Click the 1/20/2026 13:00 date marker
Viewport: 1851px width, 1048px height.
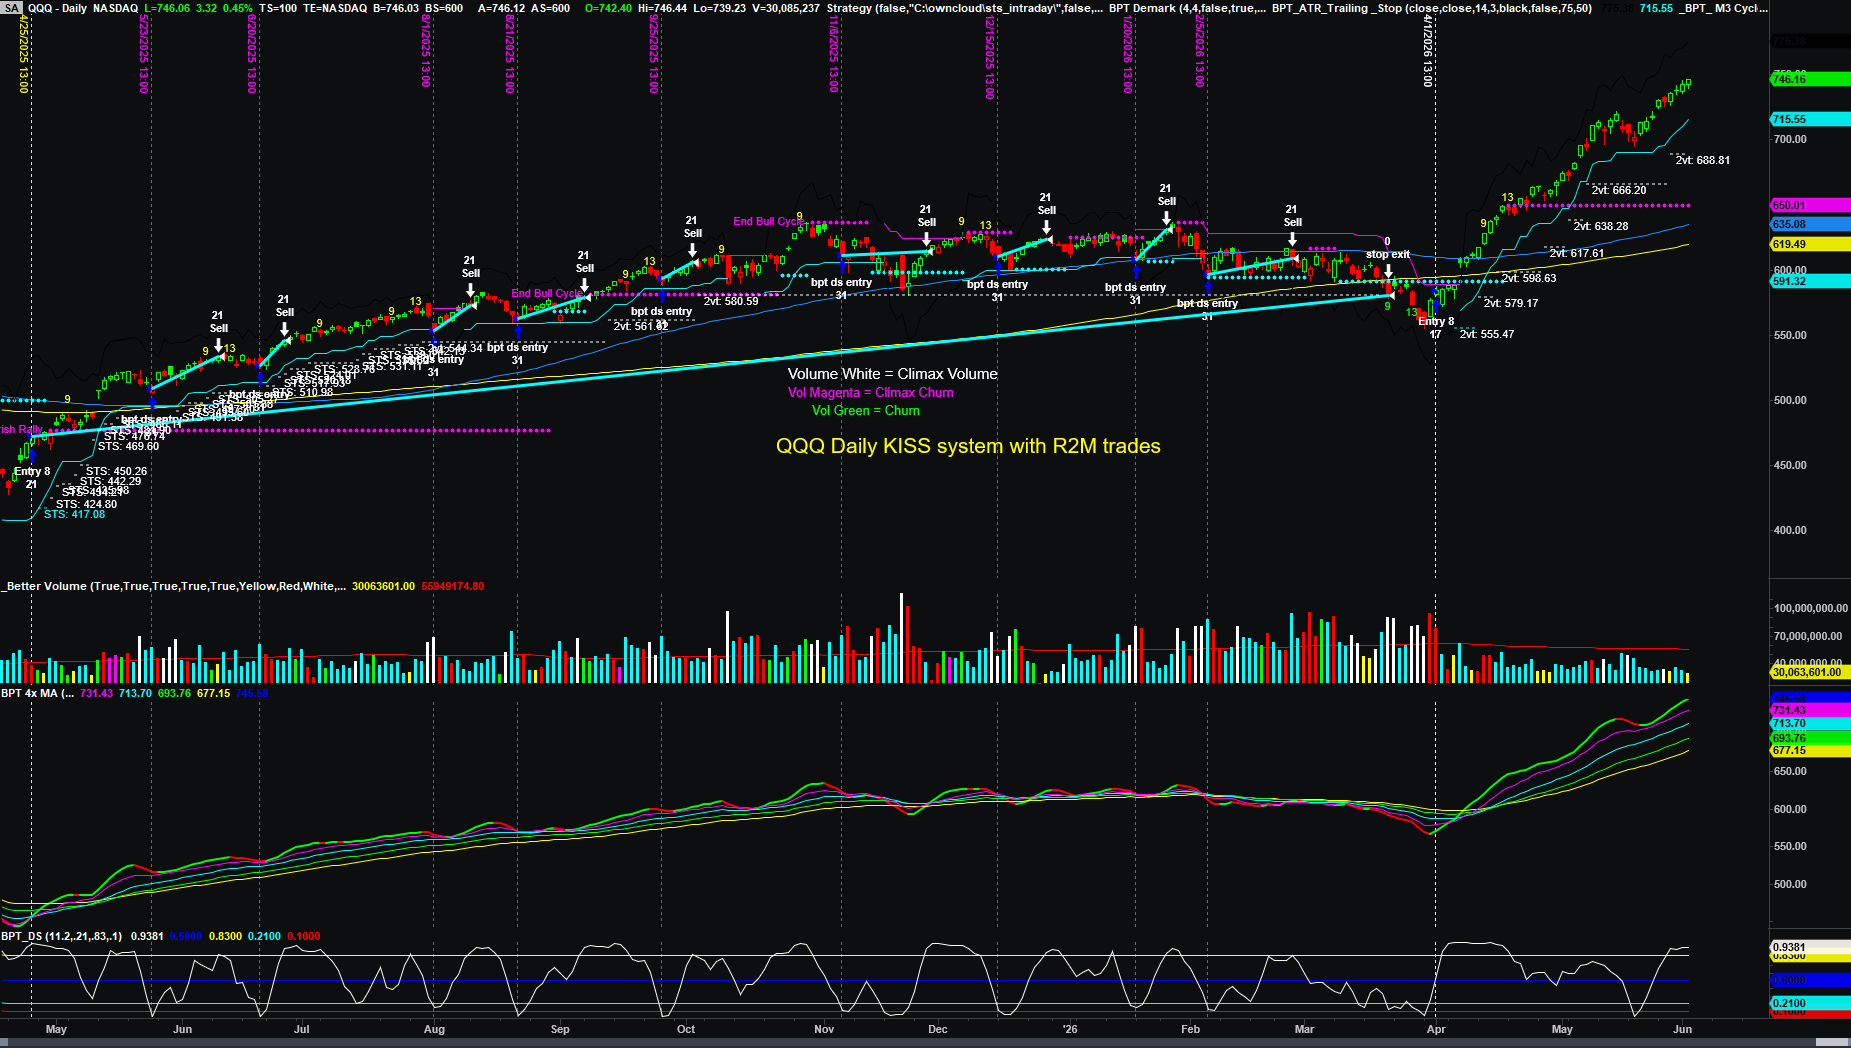pos(1128,54)
